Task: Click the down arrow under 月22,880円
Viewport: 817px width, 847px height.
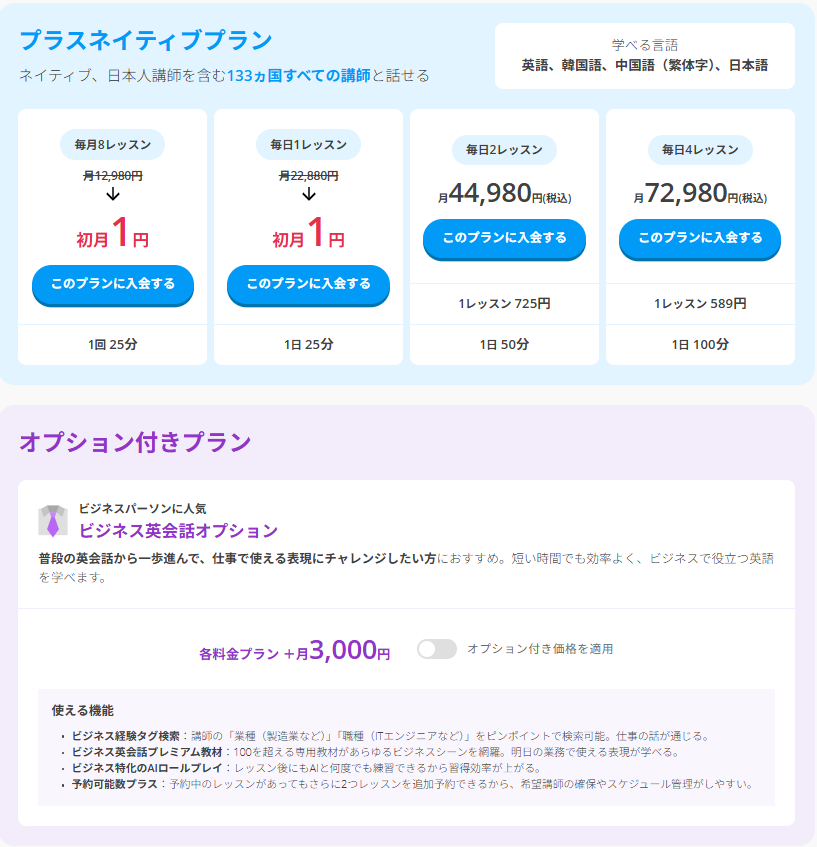Action: (x=309, y=195)
